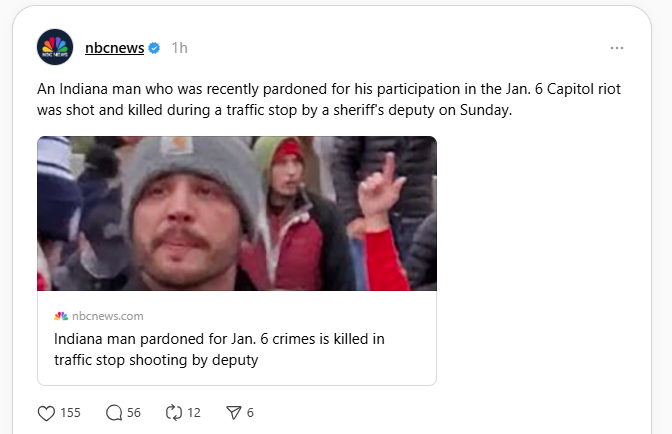Click the 12 reposts count
This screenshot has width=672, height=434.
point(193,412)
